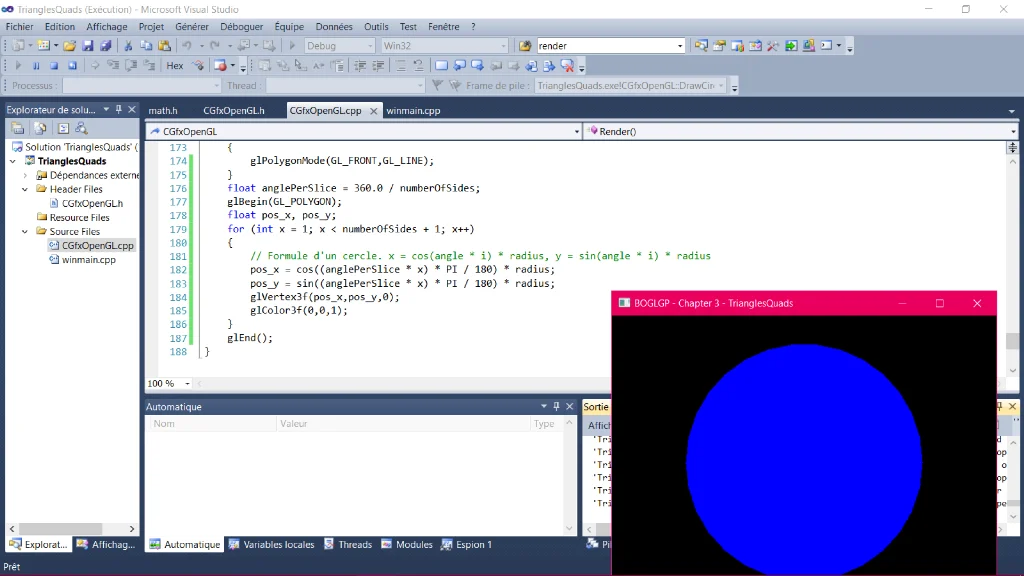Click the Valeur column header in Automatique
The height and width of the screenshot is (576, 1024).
[x=402, y=423]
